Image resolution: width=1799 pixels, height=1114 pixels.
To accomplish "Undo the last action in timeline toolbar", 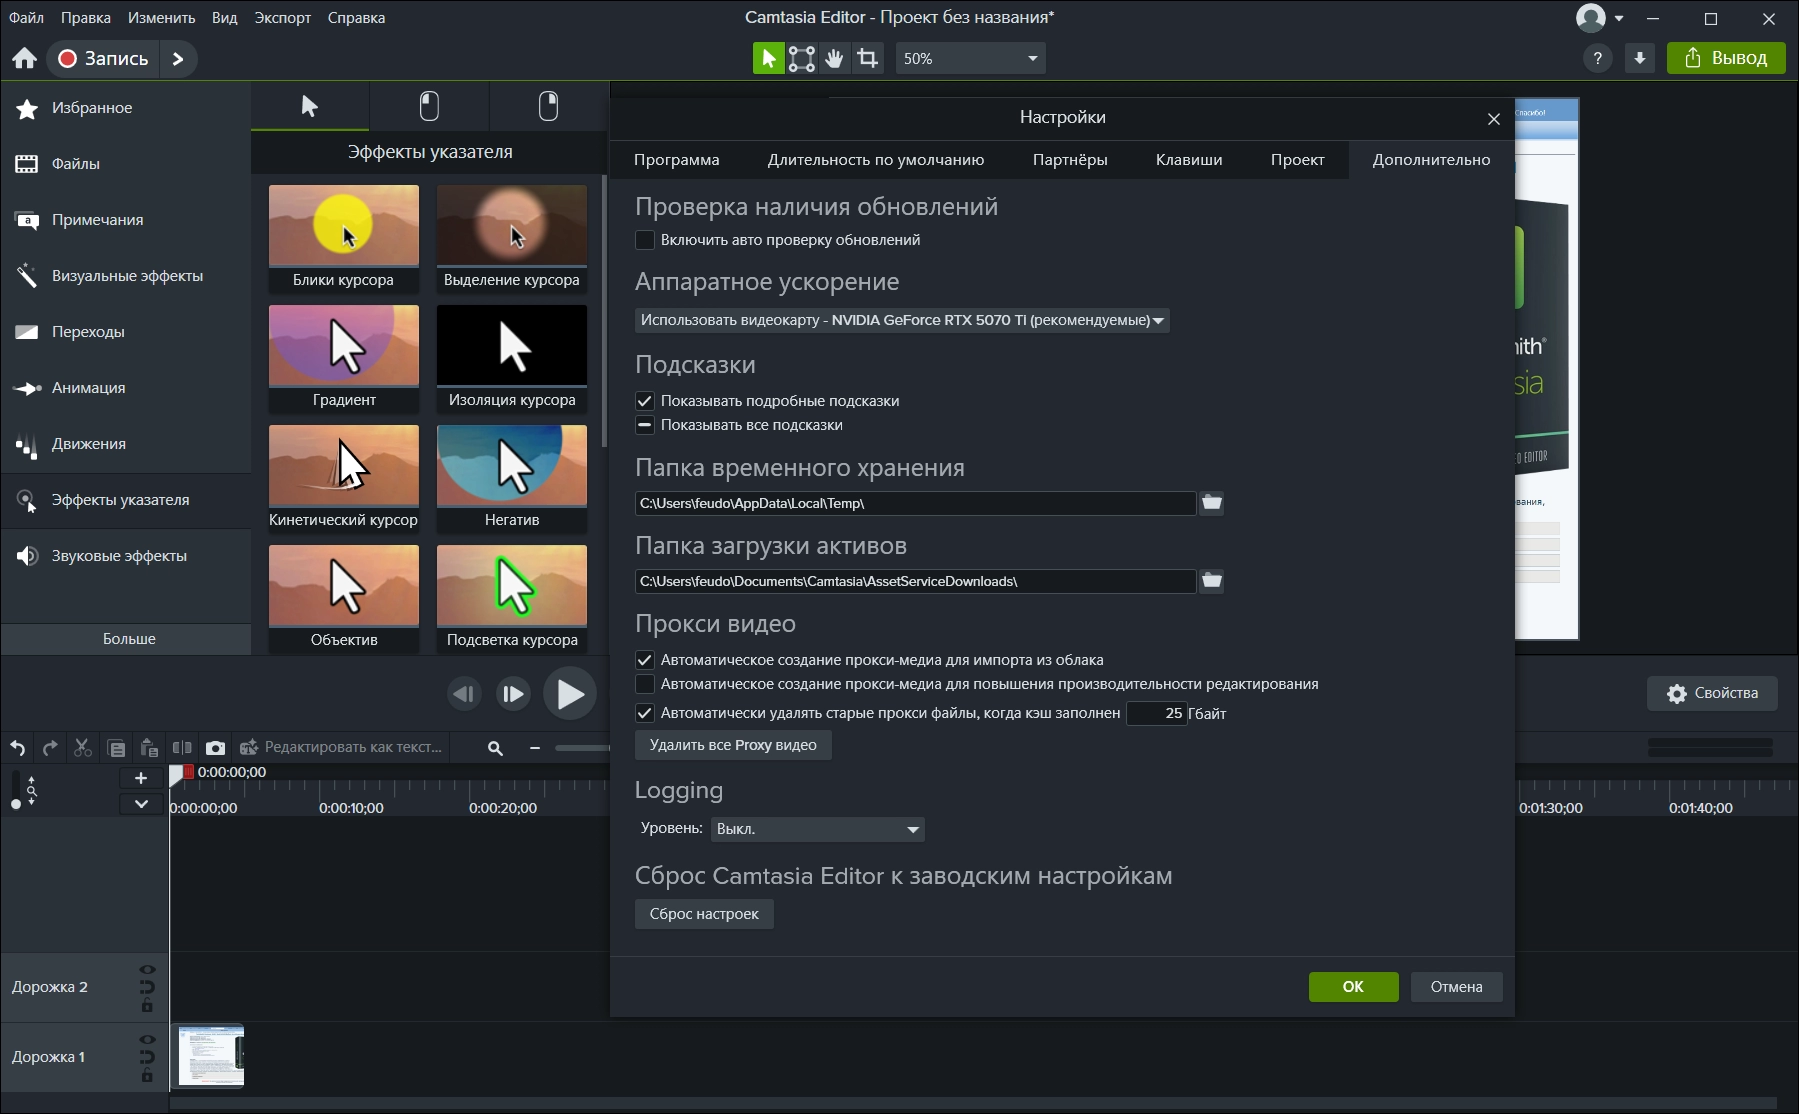I will click(x=17, y=748).
